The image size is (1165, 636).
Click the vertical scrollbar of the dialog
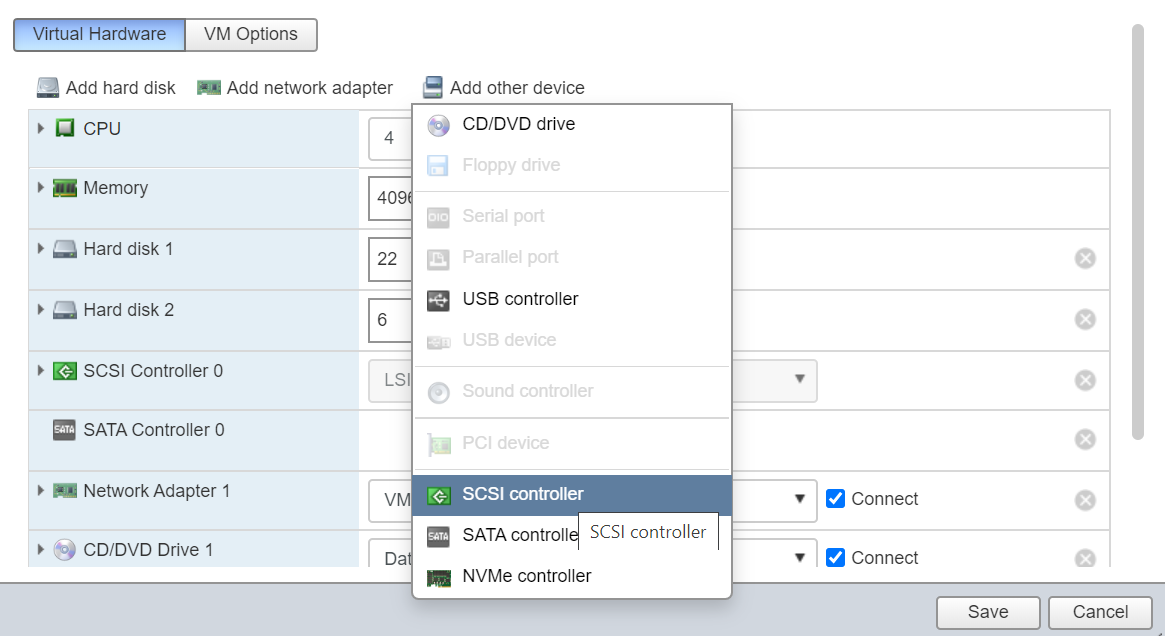pyautogui.click(x=1137, y=230)
